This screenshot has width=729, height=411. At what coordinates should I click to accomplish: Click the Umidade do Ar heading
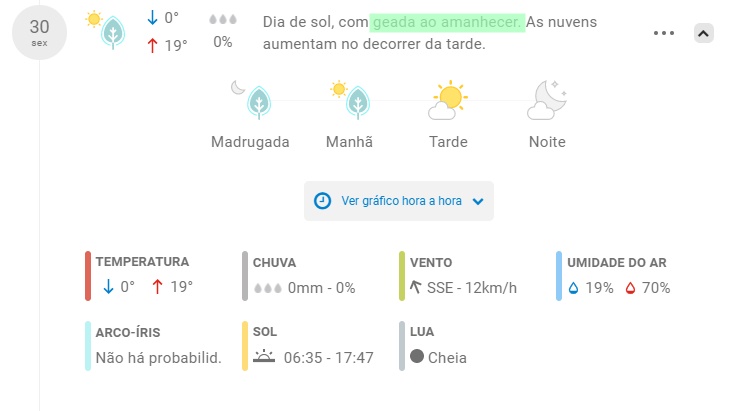click(616, 263)
